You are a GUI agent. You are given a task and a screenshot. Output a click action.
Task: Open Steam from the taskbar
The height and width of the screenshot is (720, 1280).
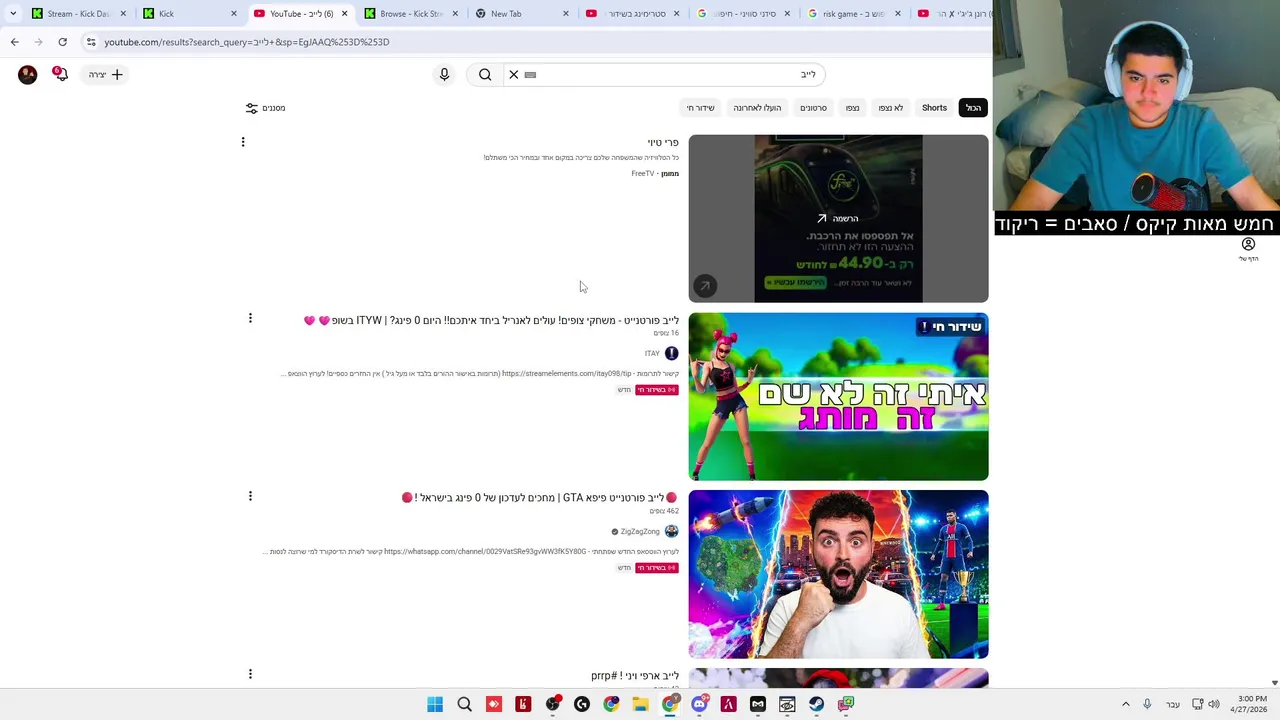coord(816,704)
